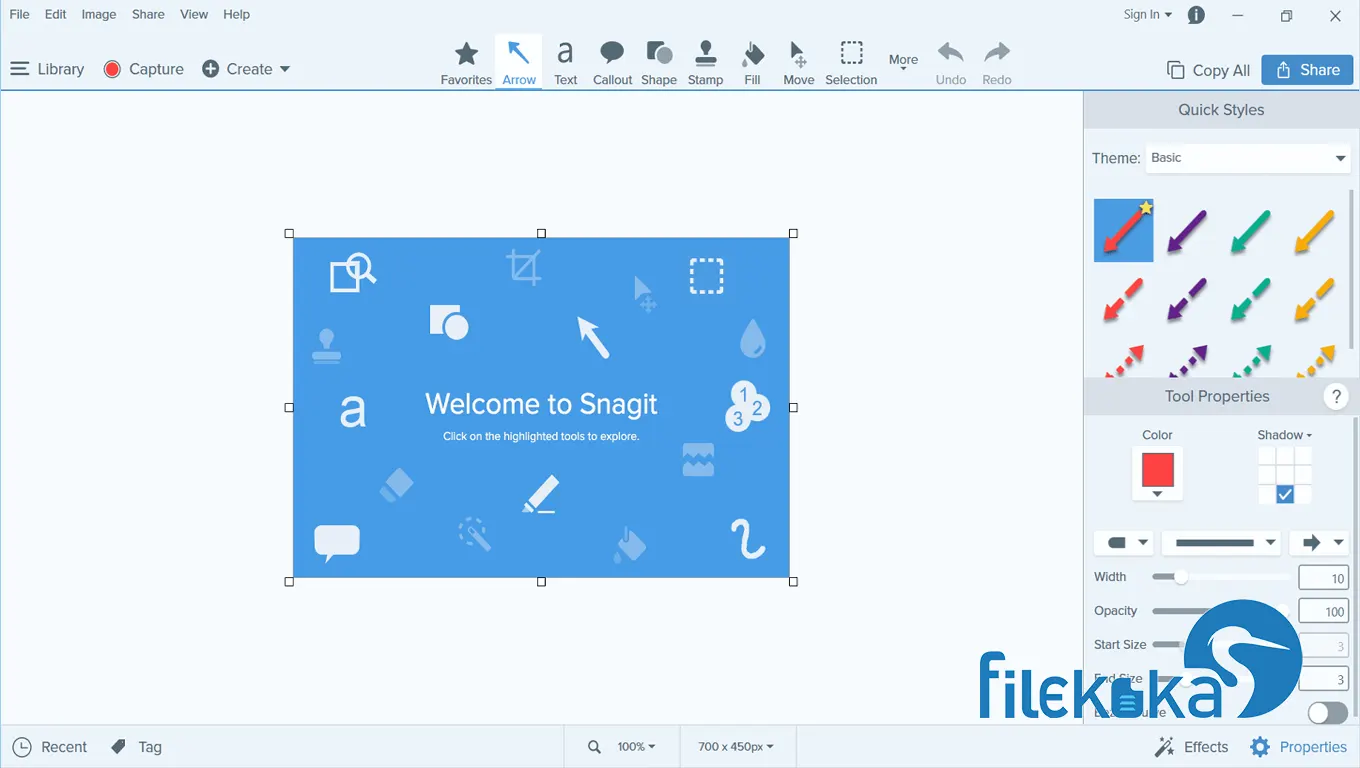Click the Copy All button
This screenshot has height=768, width=1360.
point(1208,70)
